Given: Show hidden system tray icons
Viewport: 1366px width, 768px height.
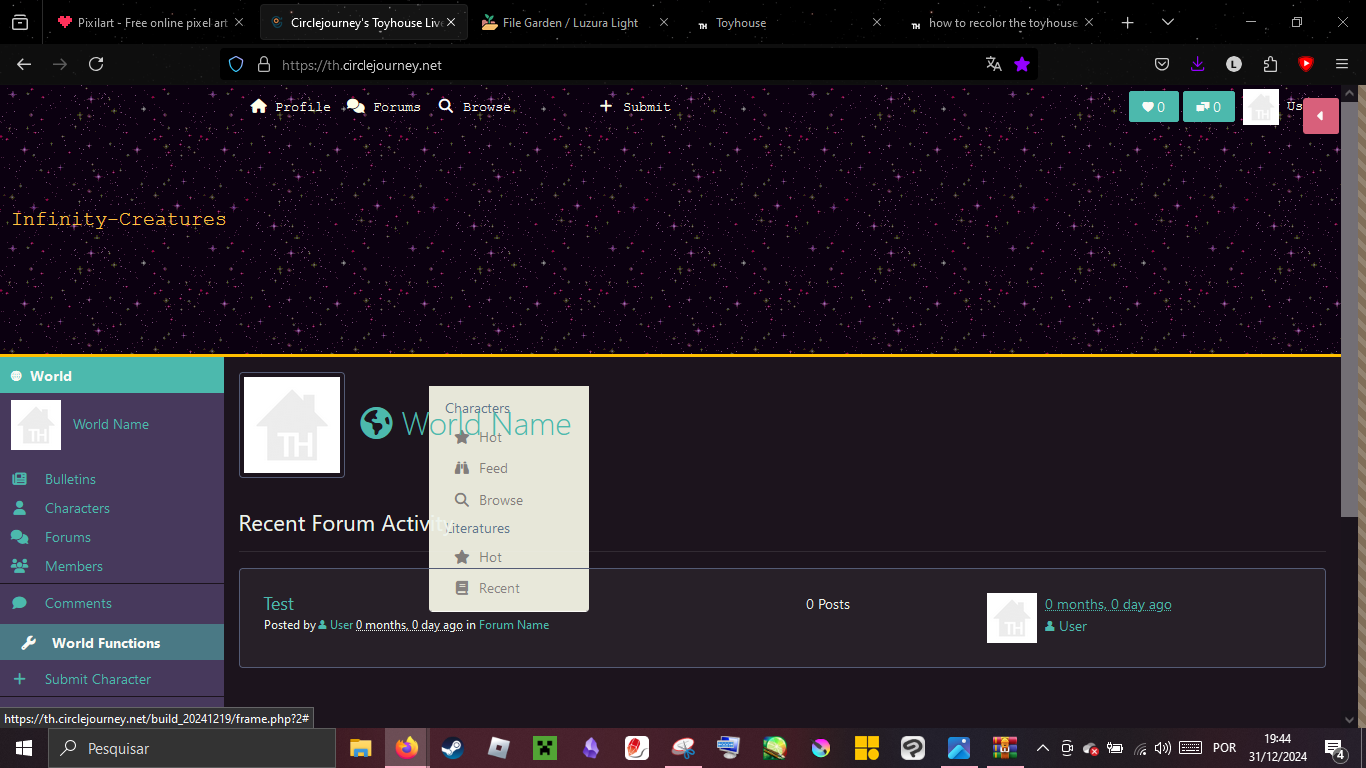Looking at the screenshot, I should point(1042,748).
